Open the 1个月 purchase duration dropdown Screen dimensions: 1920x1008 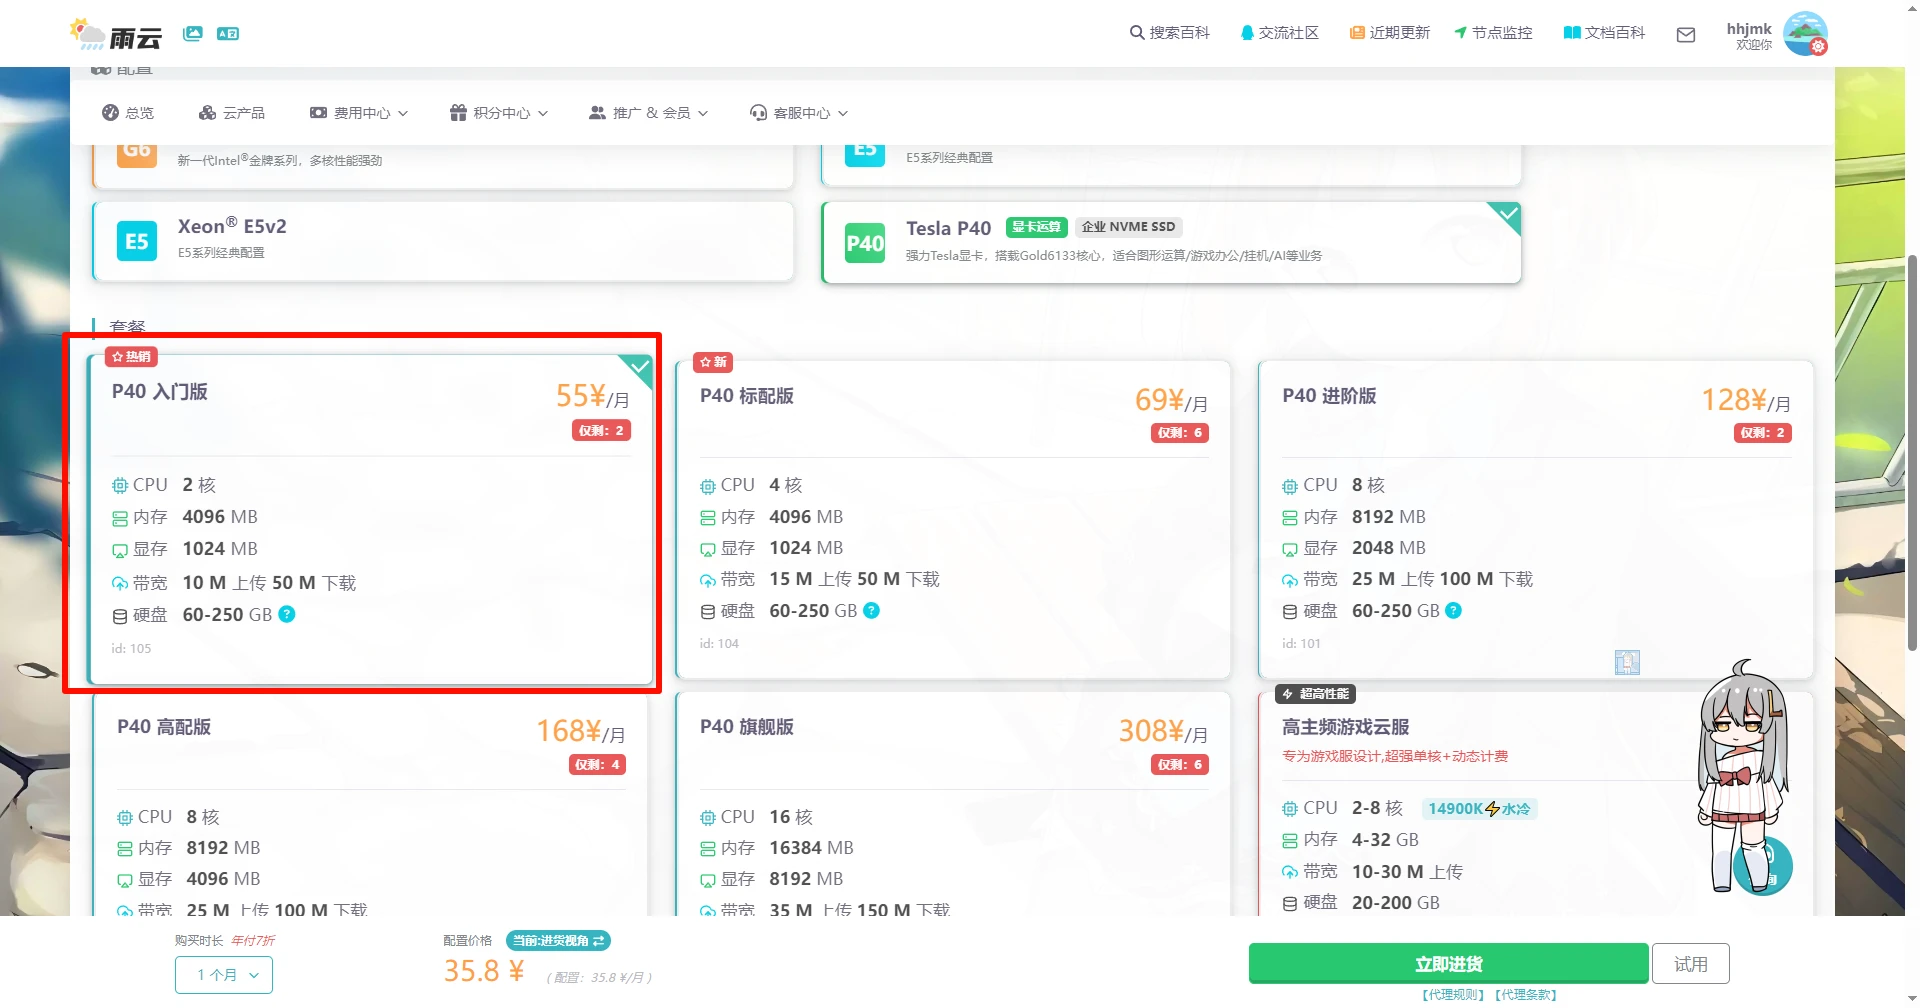pos(224,975)
